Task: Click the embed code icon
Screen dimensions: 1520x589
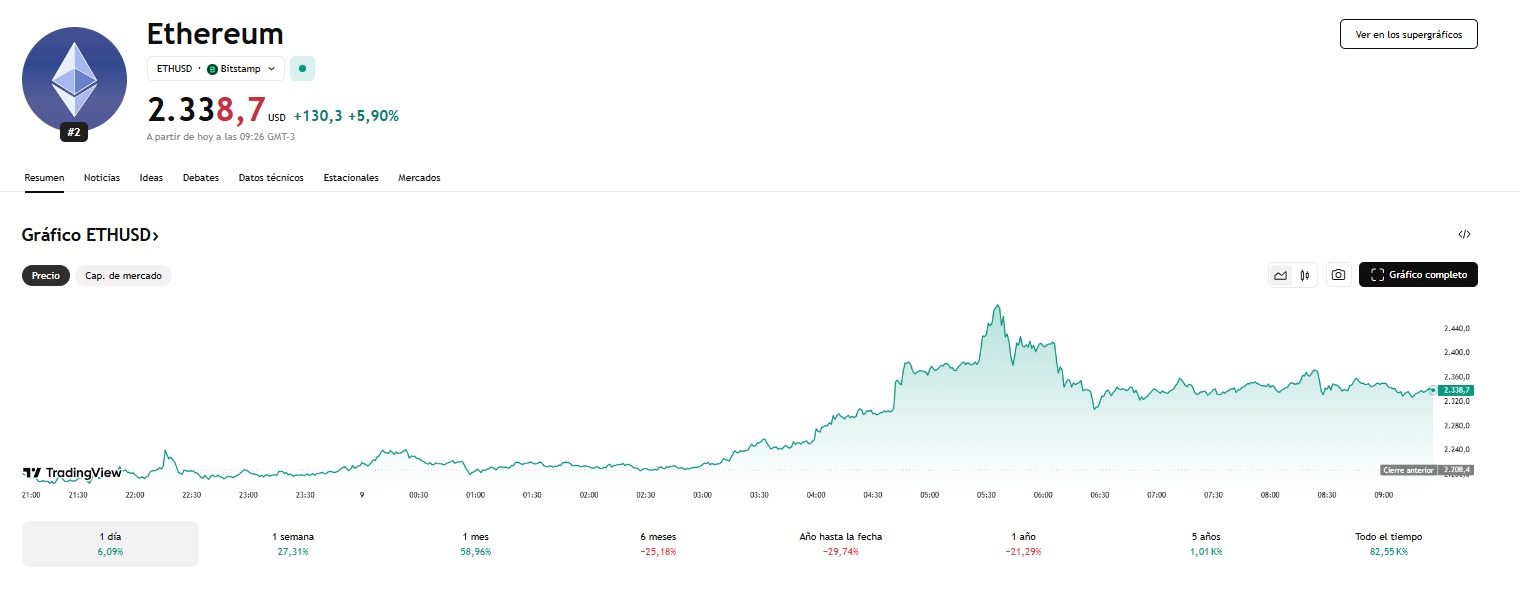Action: click(1464, 235)
